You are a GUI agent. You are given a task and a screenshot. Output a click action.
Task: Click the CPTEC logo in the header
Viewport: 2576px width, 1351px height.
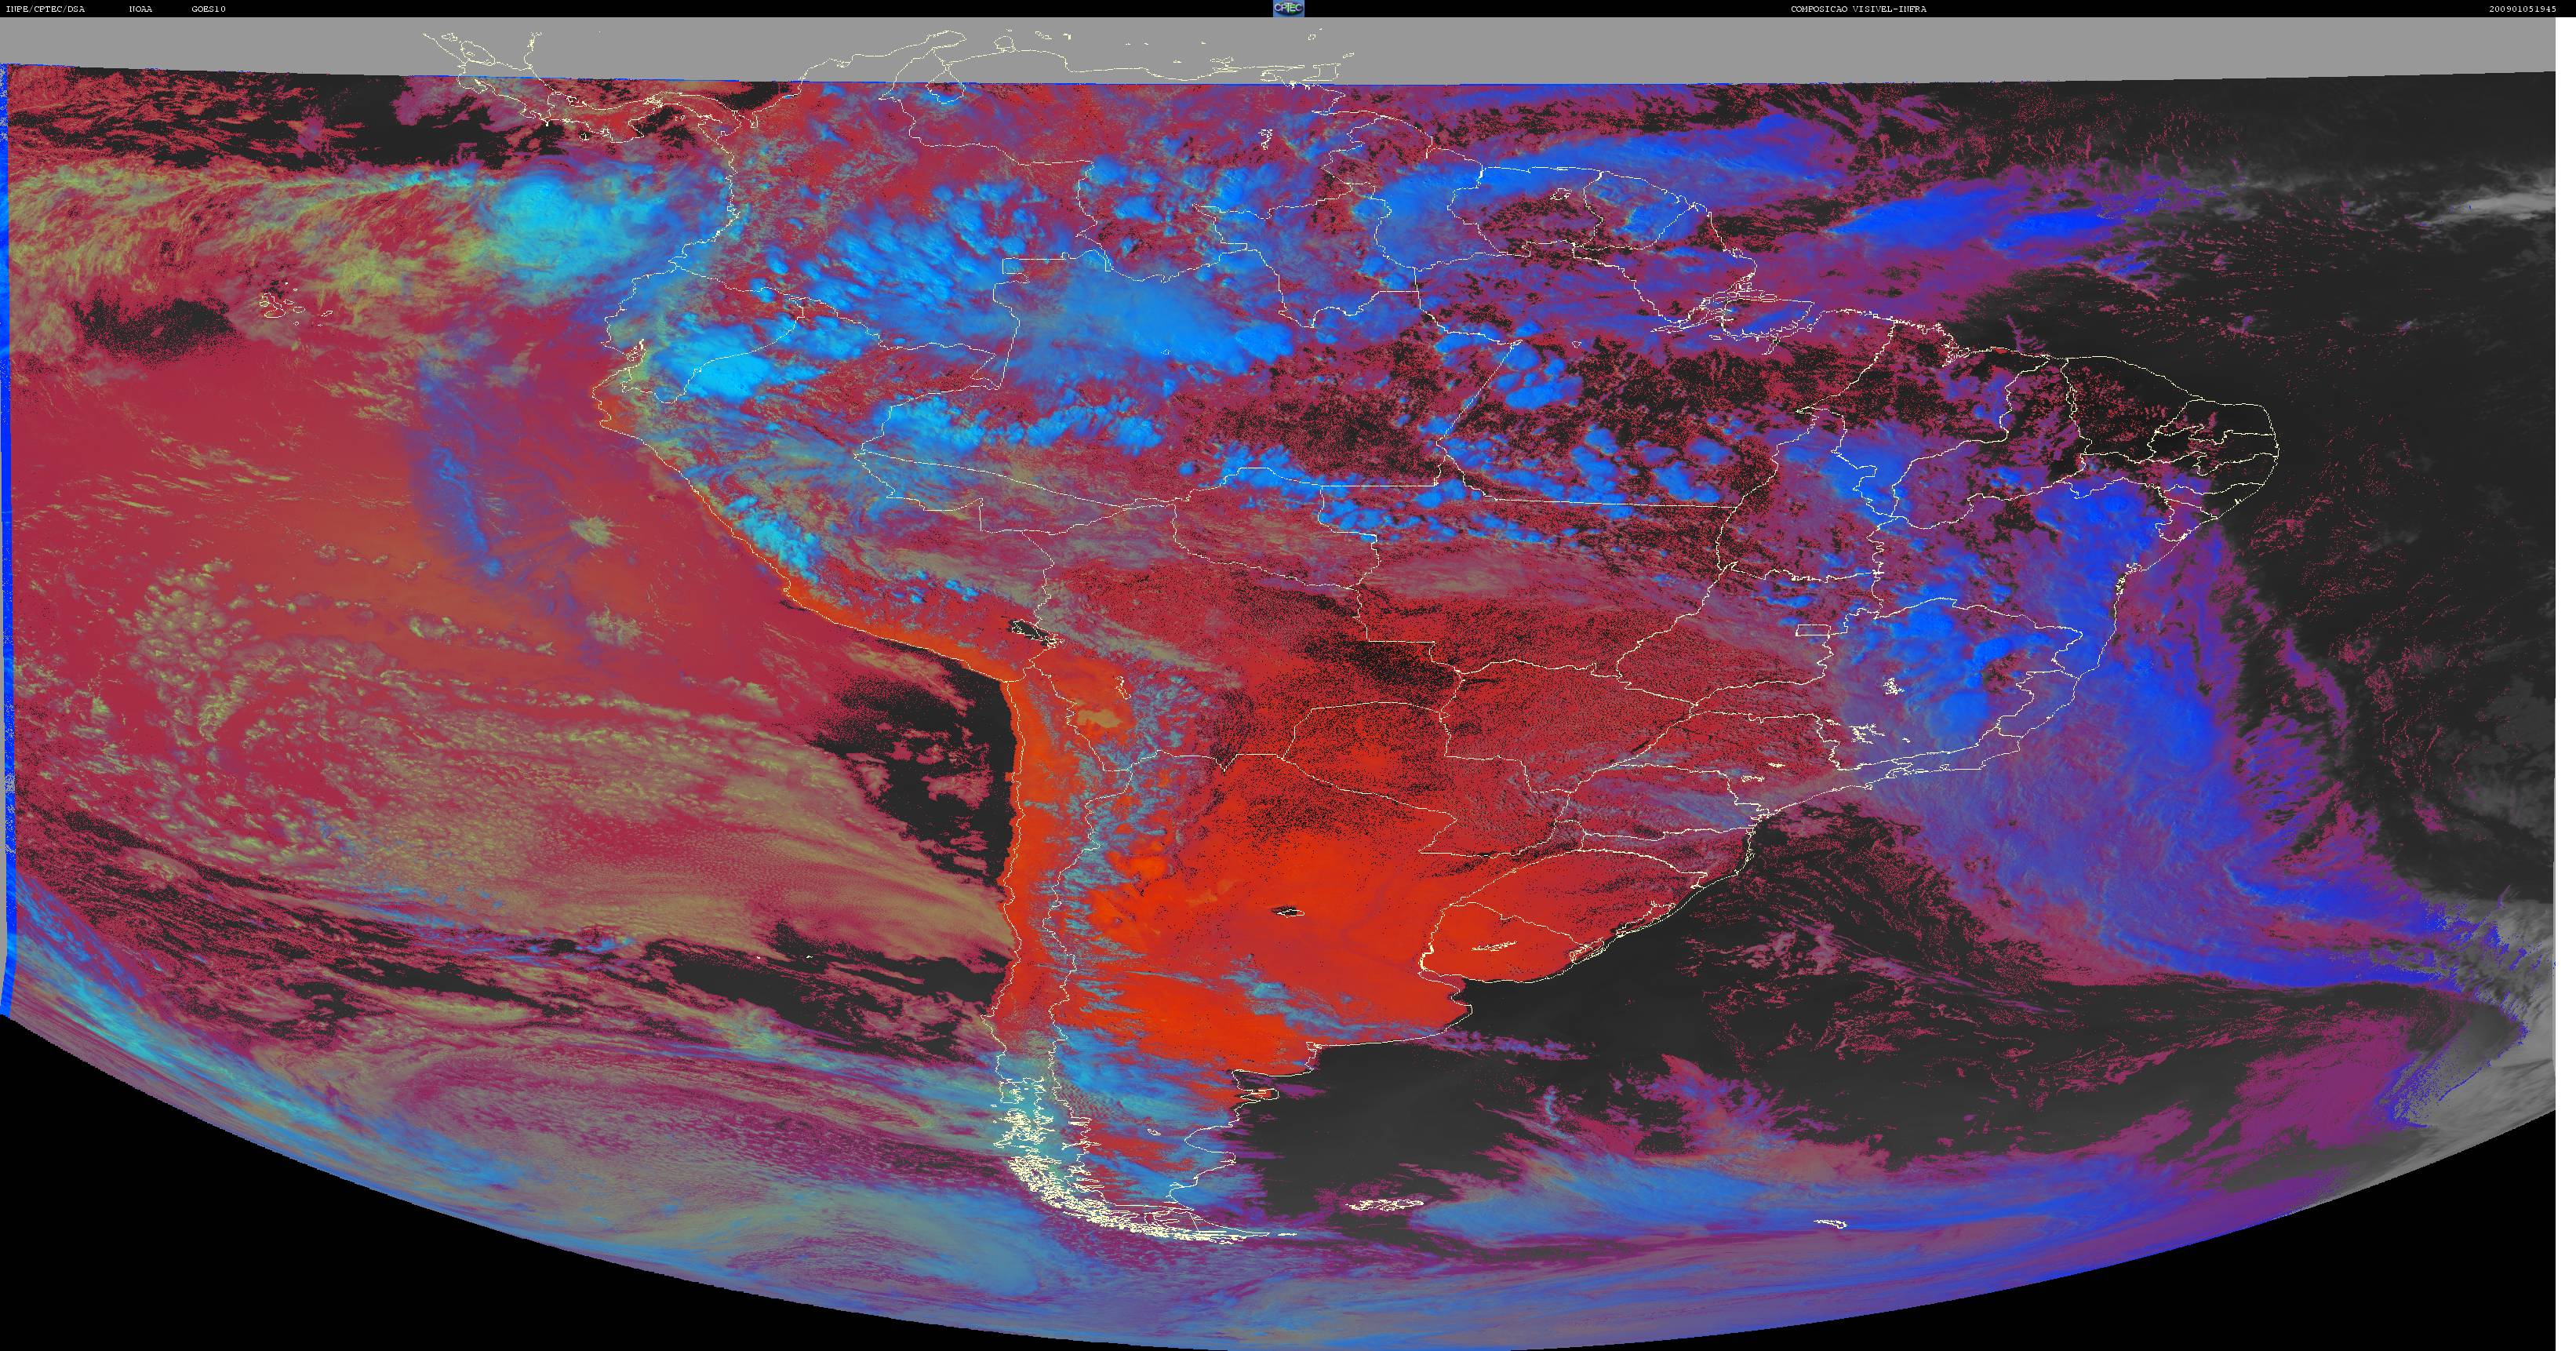click(x=1288, y=8)
